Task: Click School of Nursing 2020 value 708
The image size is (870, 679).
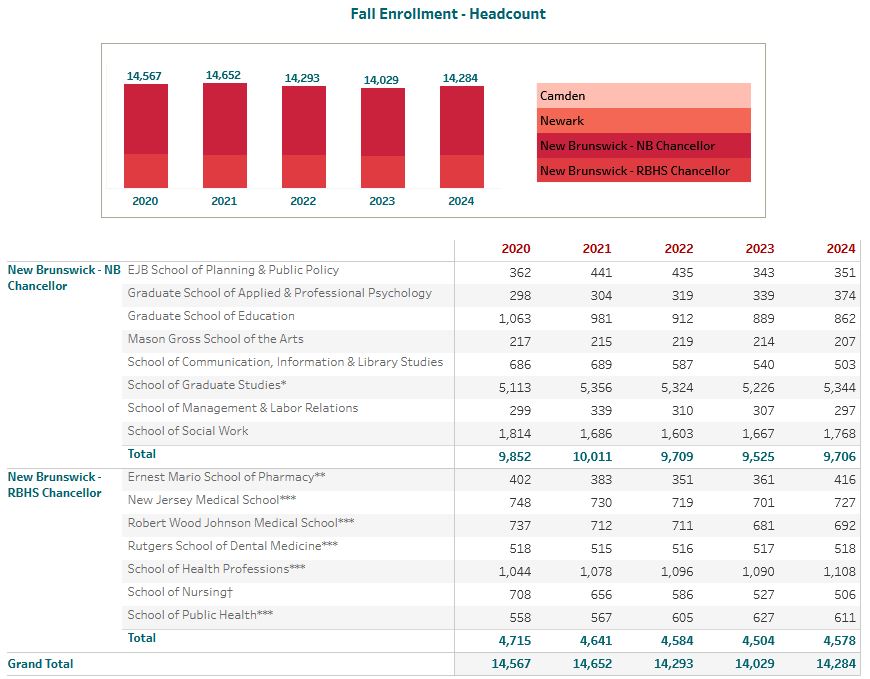Action: pyautogui.click(x=520, y=595)
